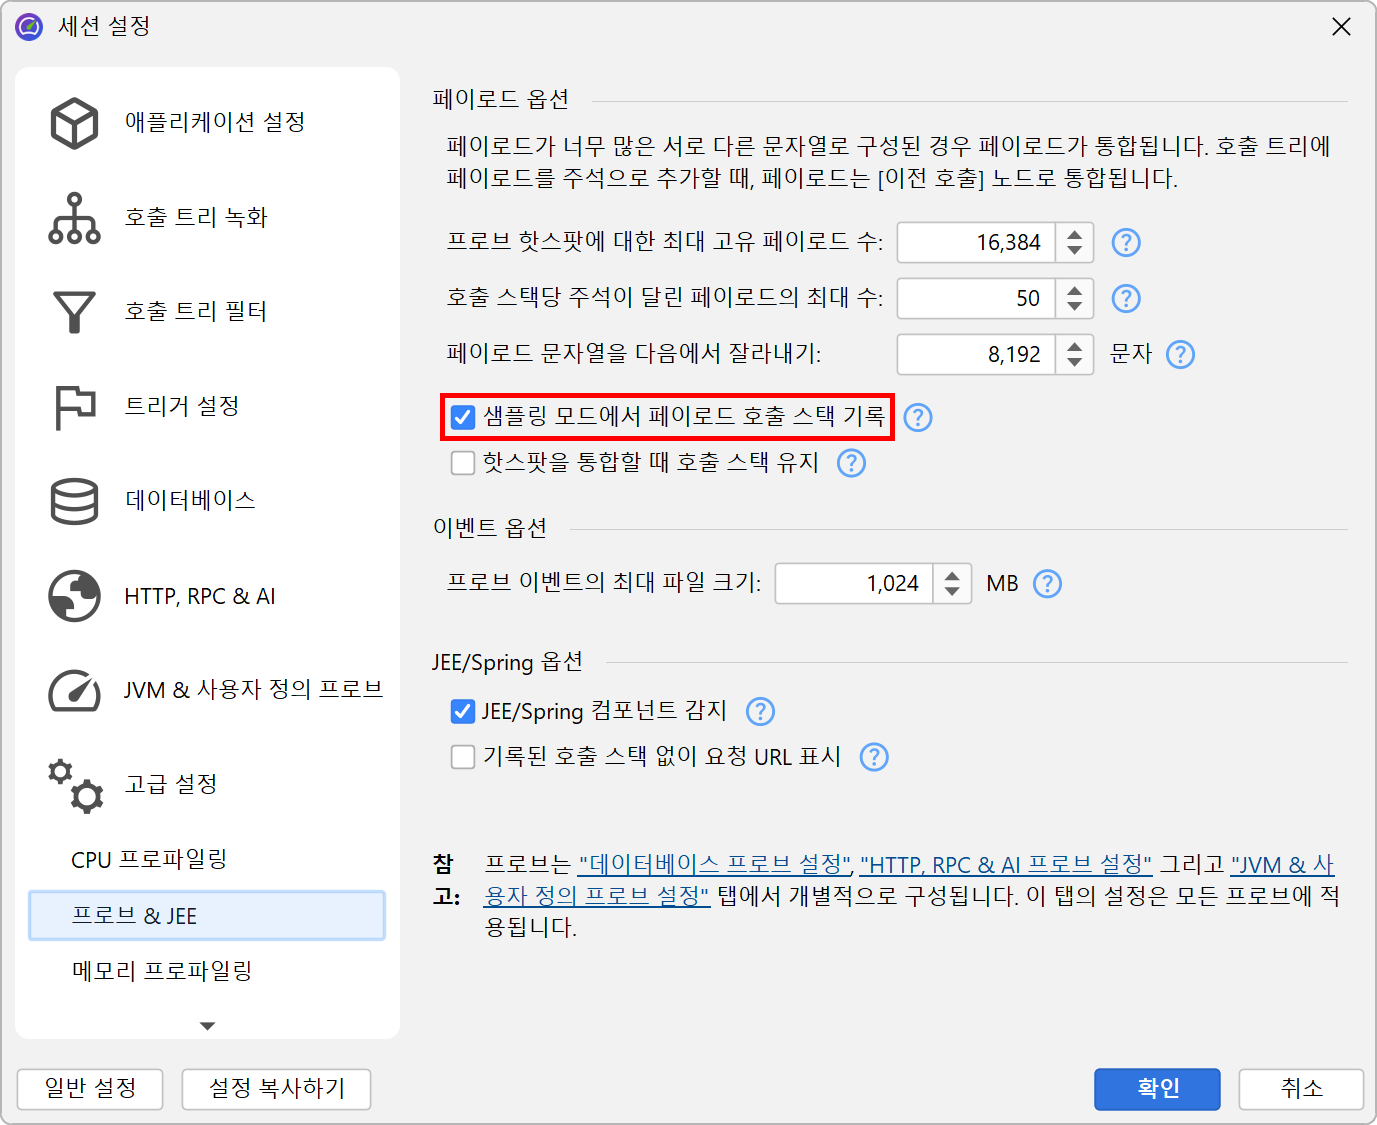This screenshot has width=1377, height=1125.
Task: Enable 핫스팟을 통합할 때 호출 스택 유지
Action: (463, 463)
